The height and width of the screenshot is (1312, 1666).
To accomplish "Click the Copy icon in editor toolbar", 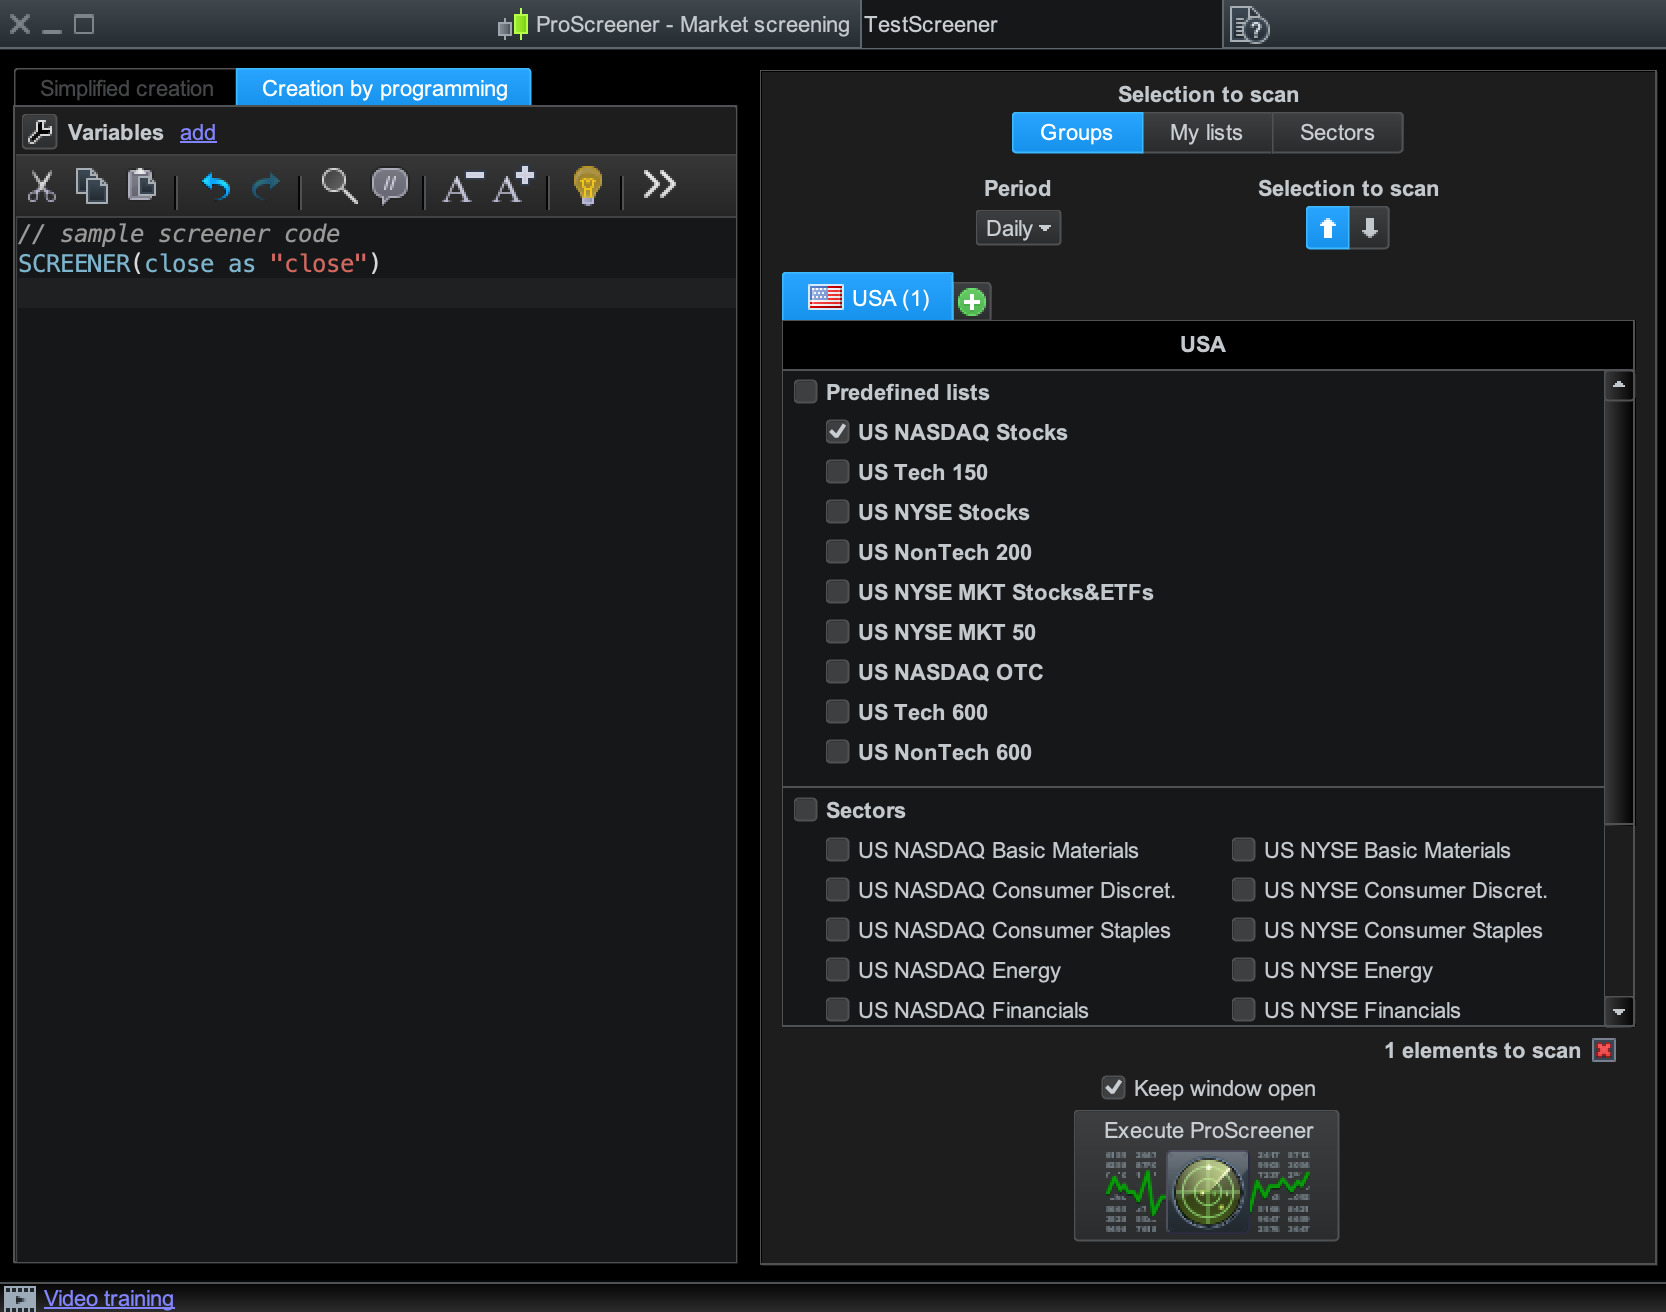I will [x=92, y=186].
